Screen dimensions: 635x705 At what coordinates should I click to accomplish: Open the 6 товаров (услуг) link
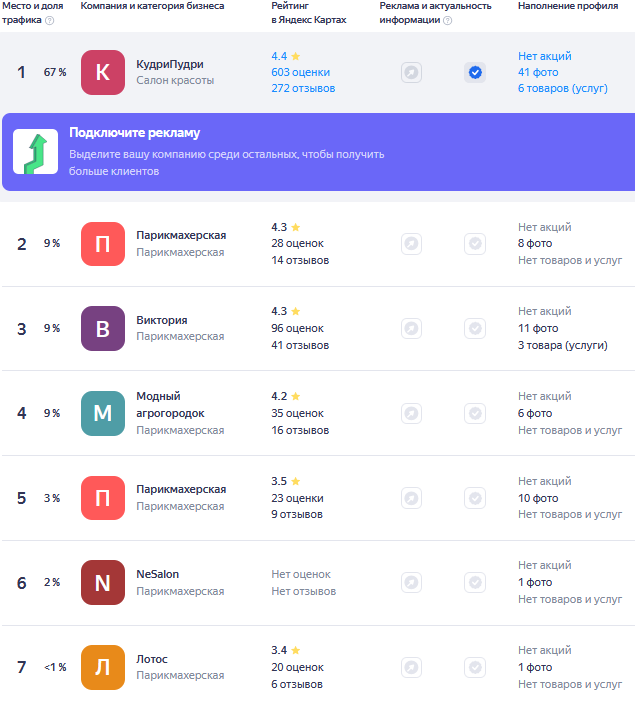click(563, 89)
